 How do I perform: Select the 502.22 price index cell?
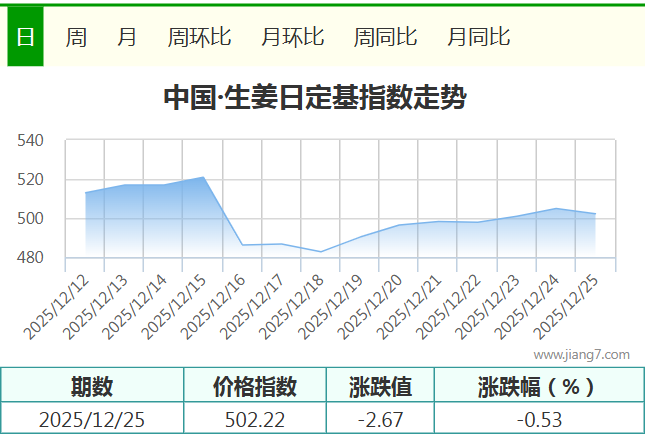pos(255,420)
